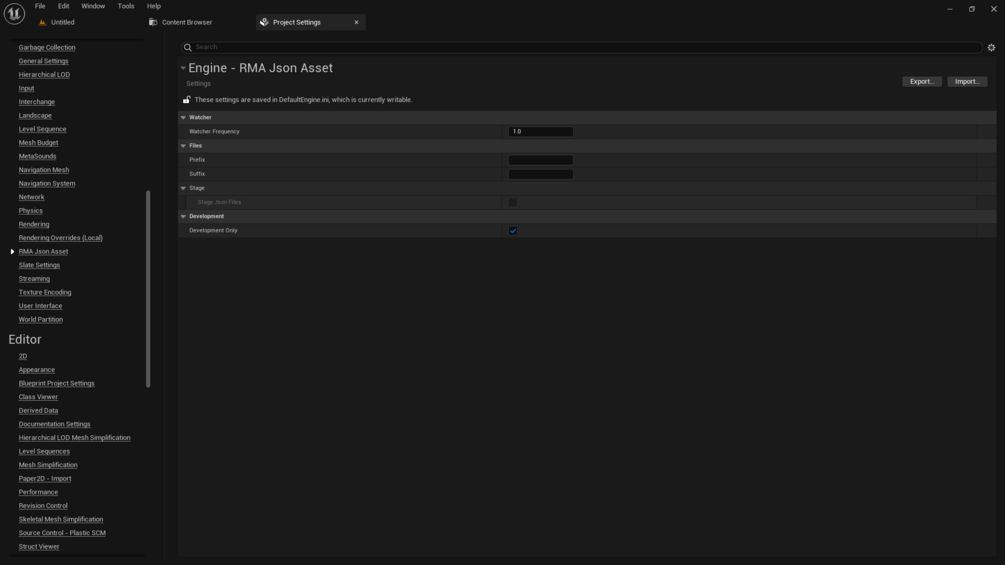Switch to the Content Browser tab

tap(187, 22)
